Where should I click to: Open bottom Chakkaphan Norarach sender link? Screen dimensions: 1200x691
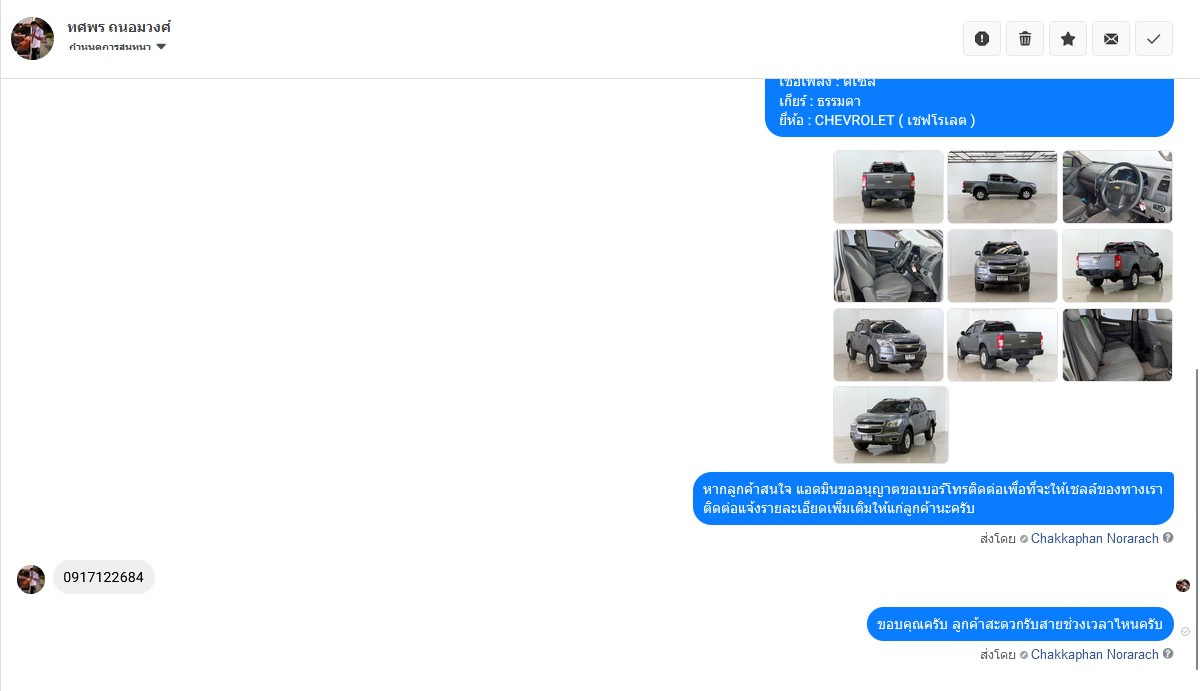tap(1094, 654)
